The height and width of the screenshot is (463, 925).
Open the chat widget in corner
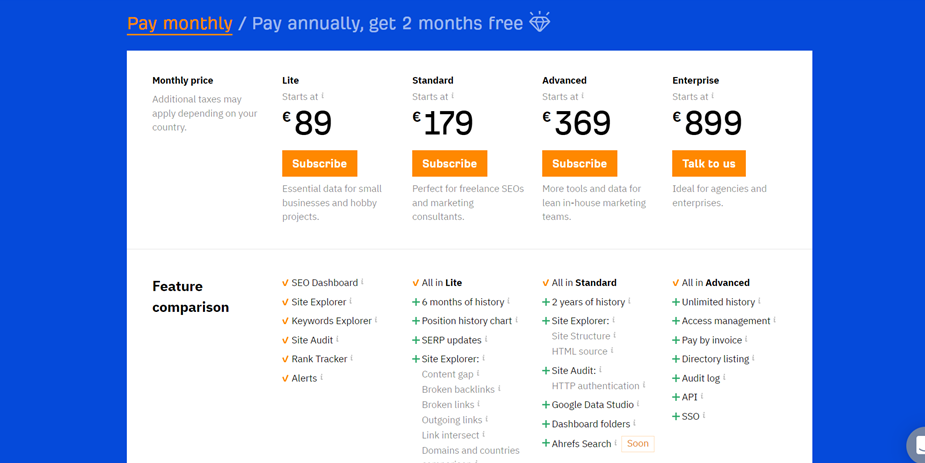(917, 445)
